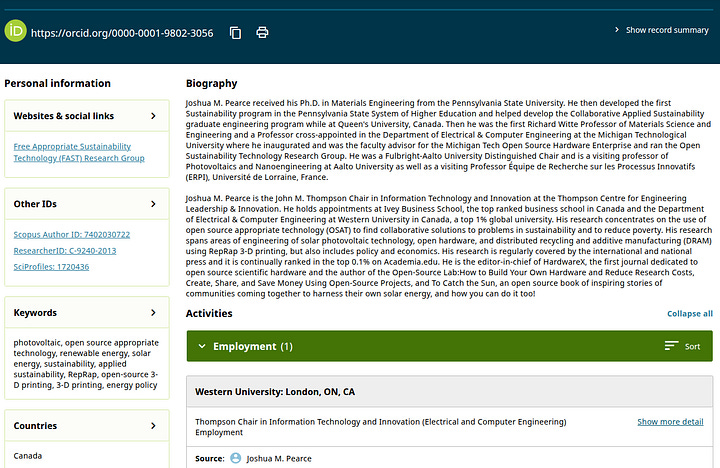Open Scopus Author ID 7402030722 link
This screenshot has width=720, height=468.
click(72, 234)
